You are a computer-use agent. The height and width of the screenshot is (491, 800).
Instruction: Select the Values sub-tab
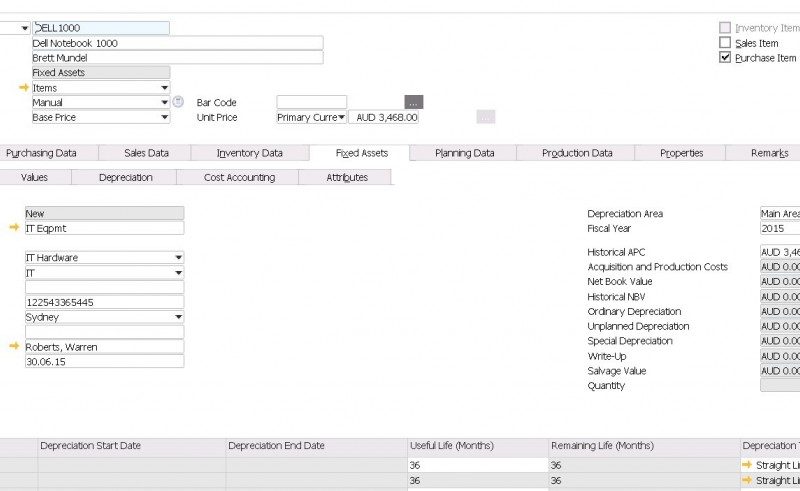[35, 177]
